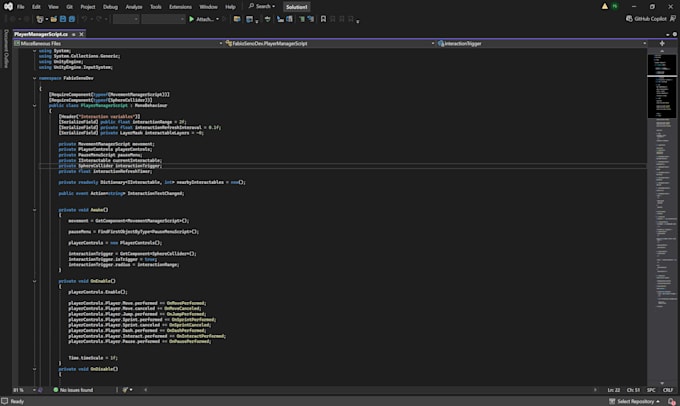The height and width of the screenshot is (406, 680).
Task: Click the Visual Studio logo icon
Action: [8, 7]
